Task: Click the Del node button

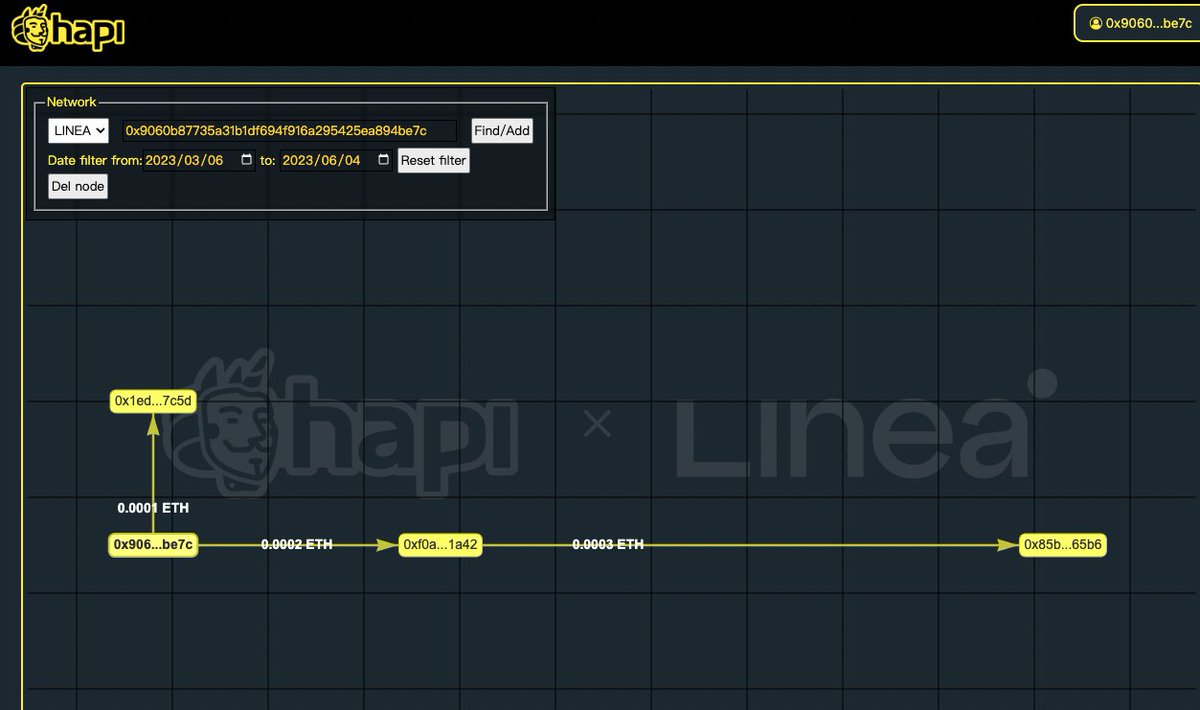Action: coord(77,186)
